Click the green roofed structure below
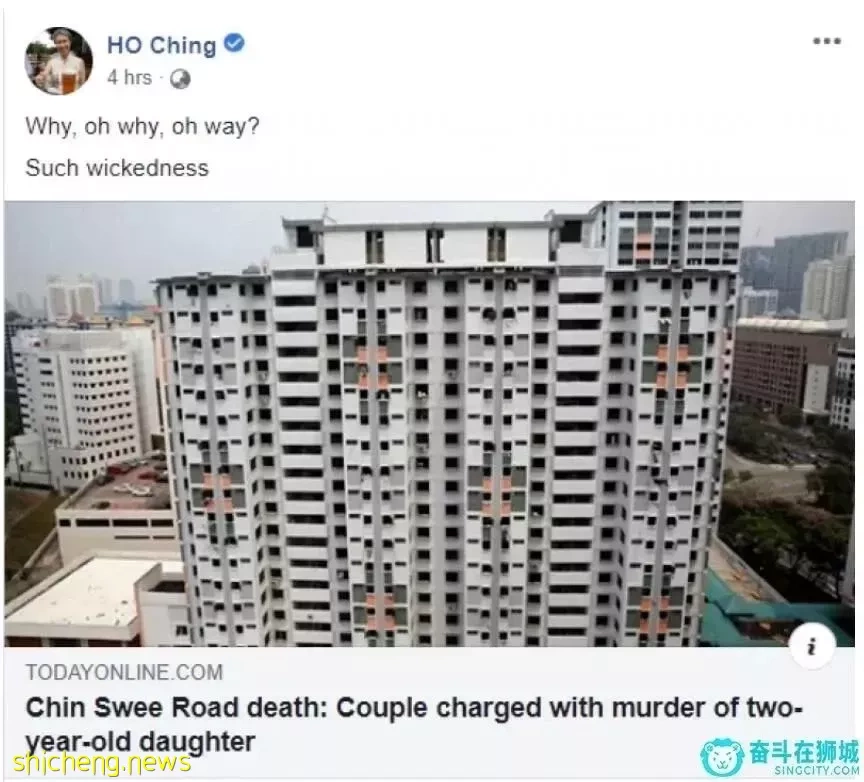 pos(776,614)
